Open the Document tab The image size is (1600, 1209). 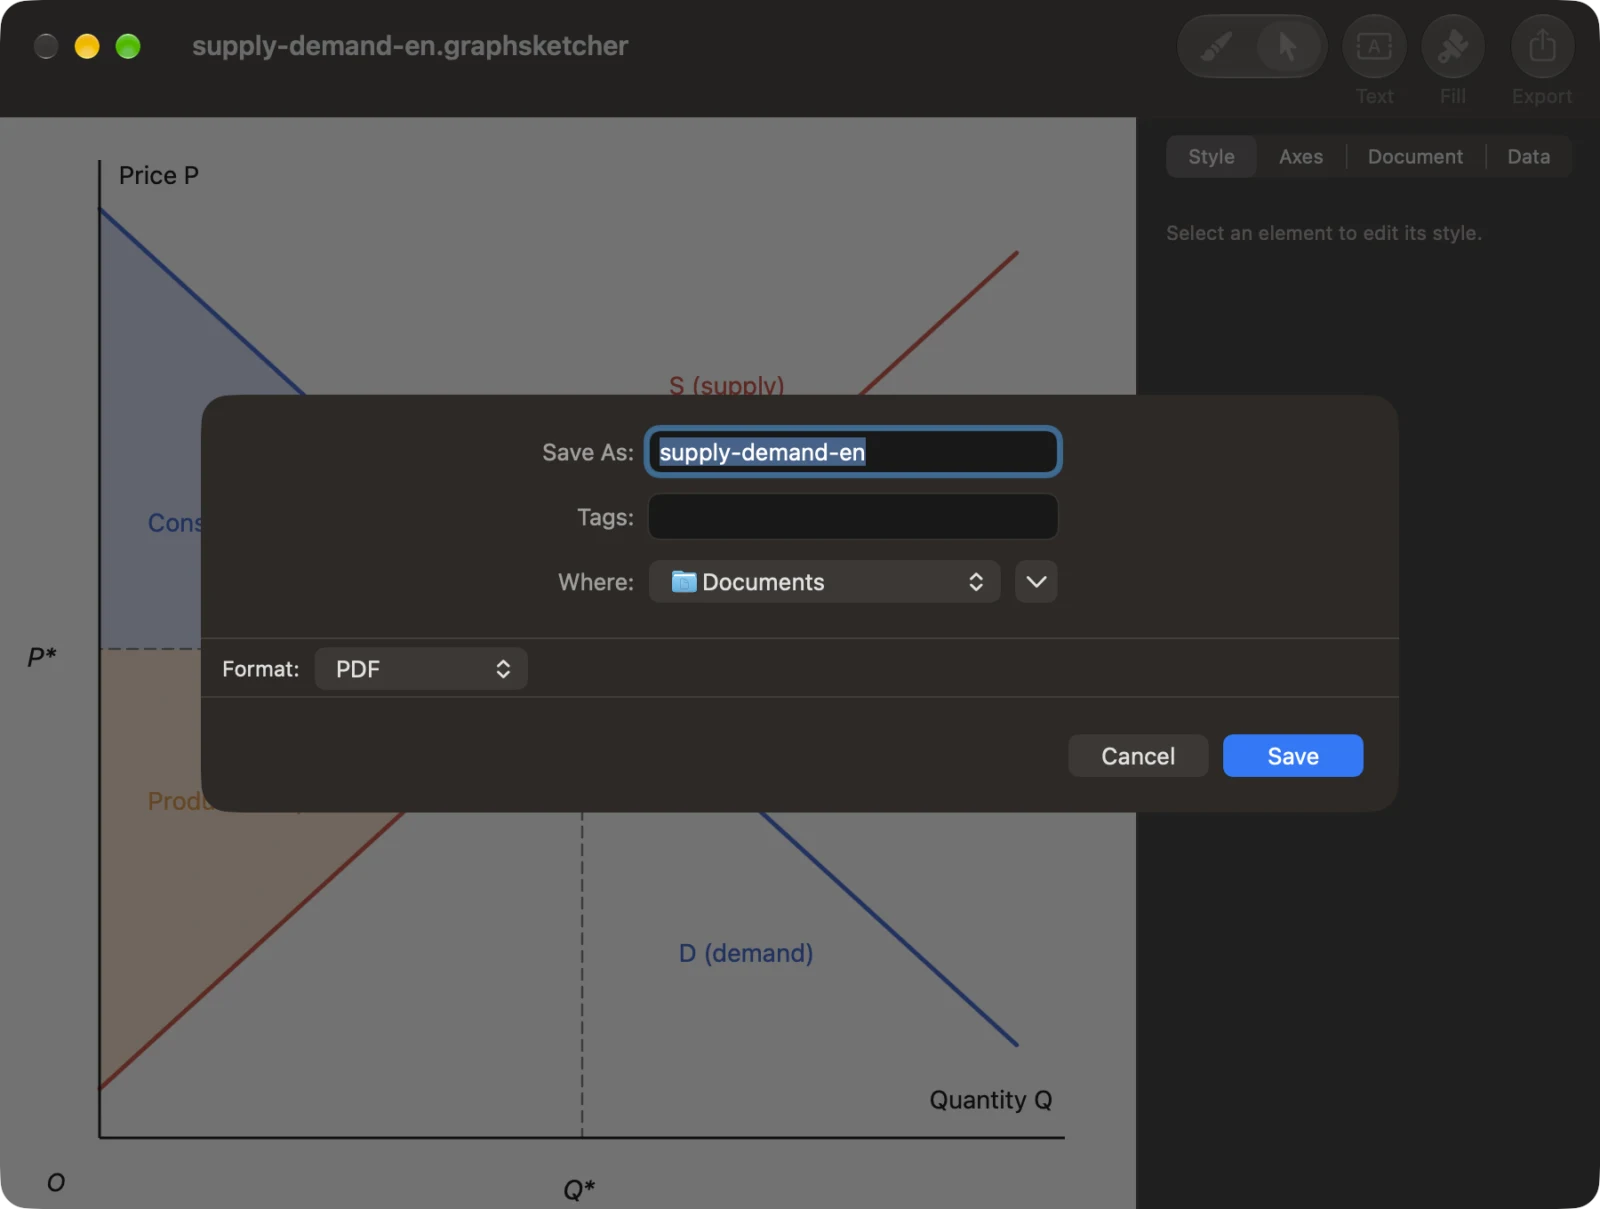point(1415,157)
